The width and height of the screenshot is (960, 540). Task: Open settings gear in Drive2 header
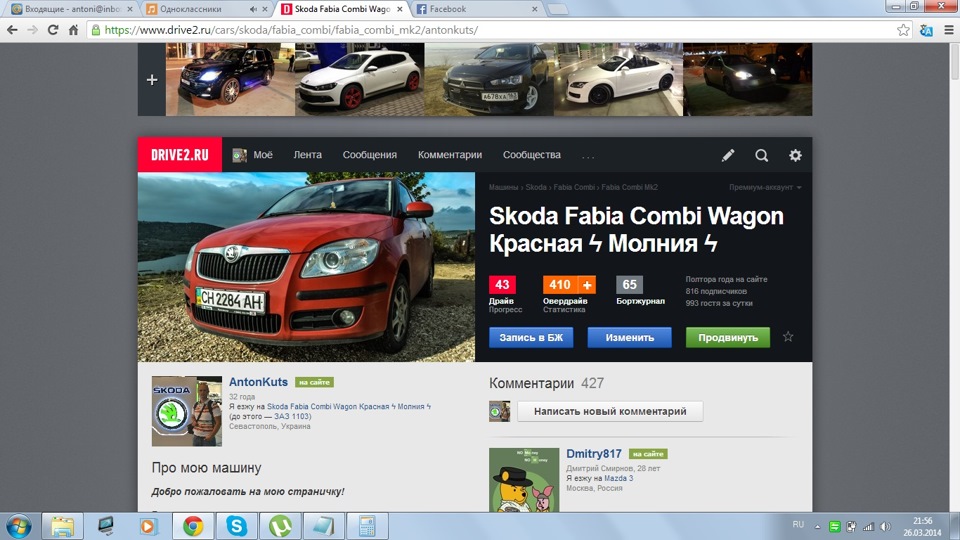(x=795, y=156)
